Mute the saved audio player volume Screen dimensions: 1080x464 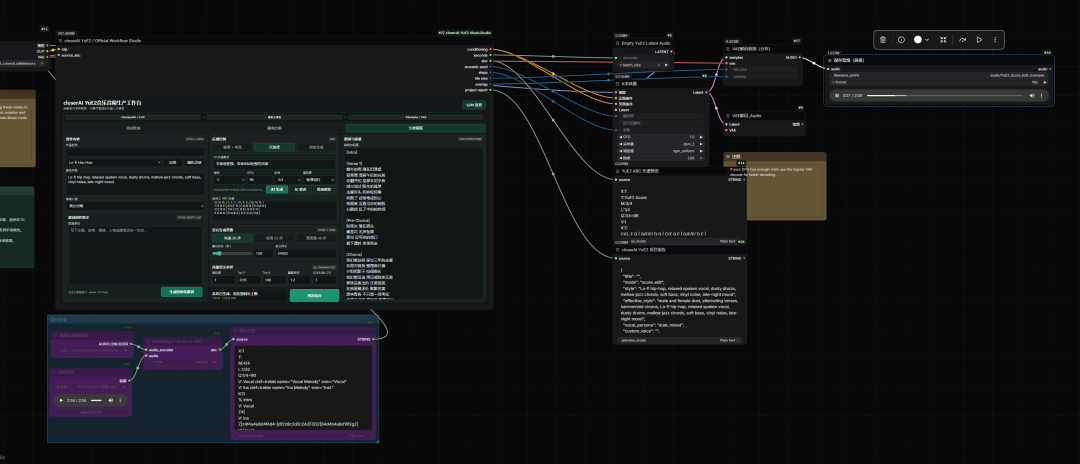pyautogui.click(x=1032, y=96)
